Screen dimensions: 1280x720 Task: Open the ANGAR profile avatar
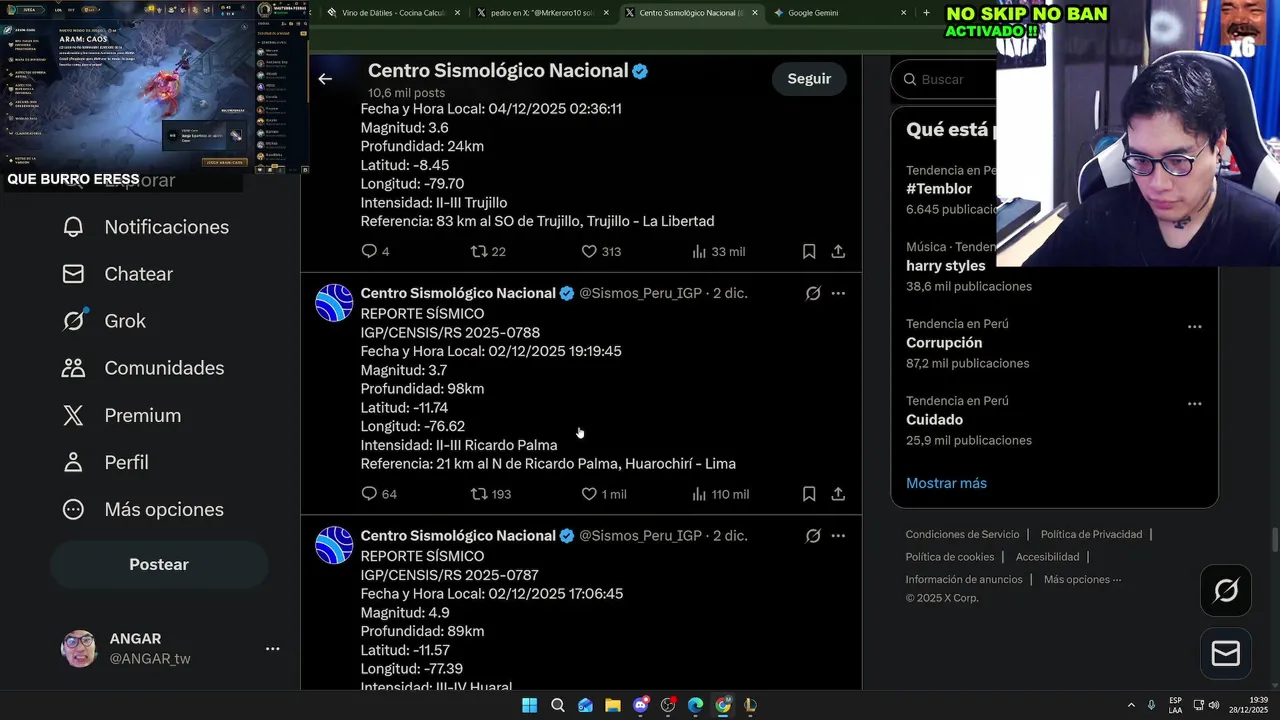pyautogui.click(x=79, y=648)
